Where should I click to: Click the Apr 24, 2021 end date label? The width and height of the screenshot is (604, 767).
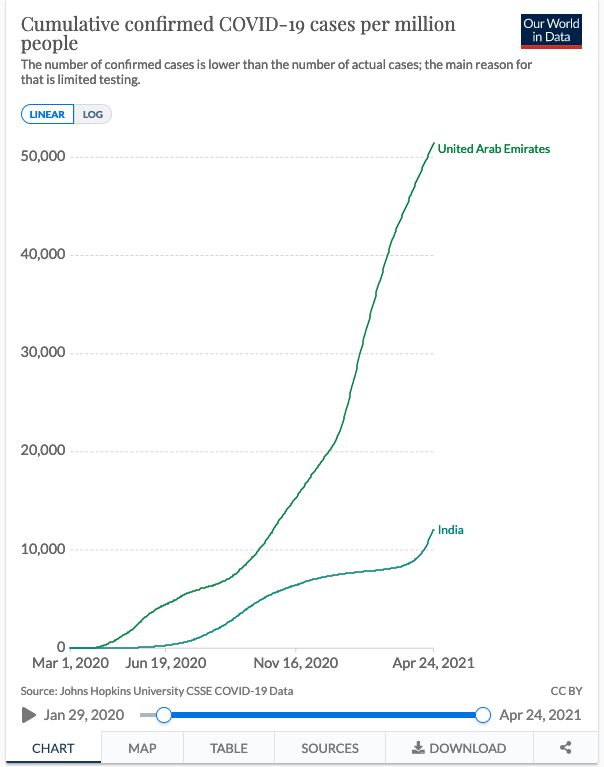(x=540, y=715)
